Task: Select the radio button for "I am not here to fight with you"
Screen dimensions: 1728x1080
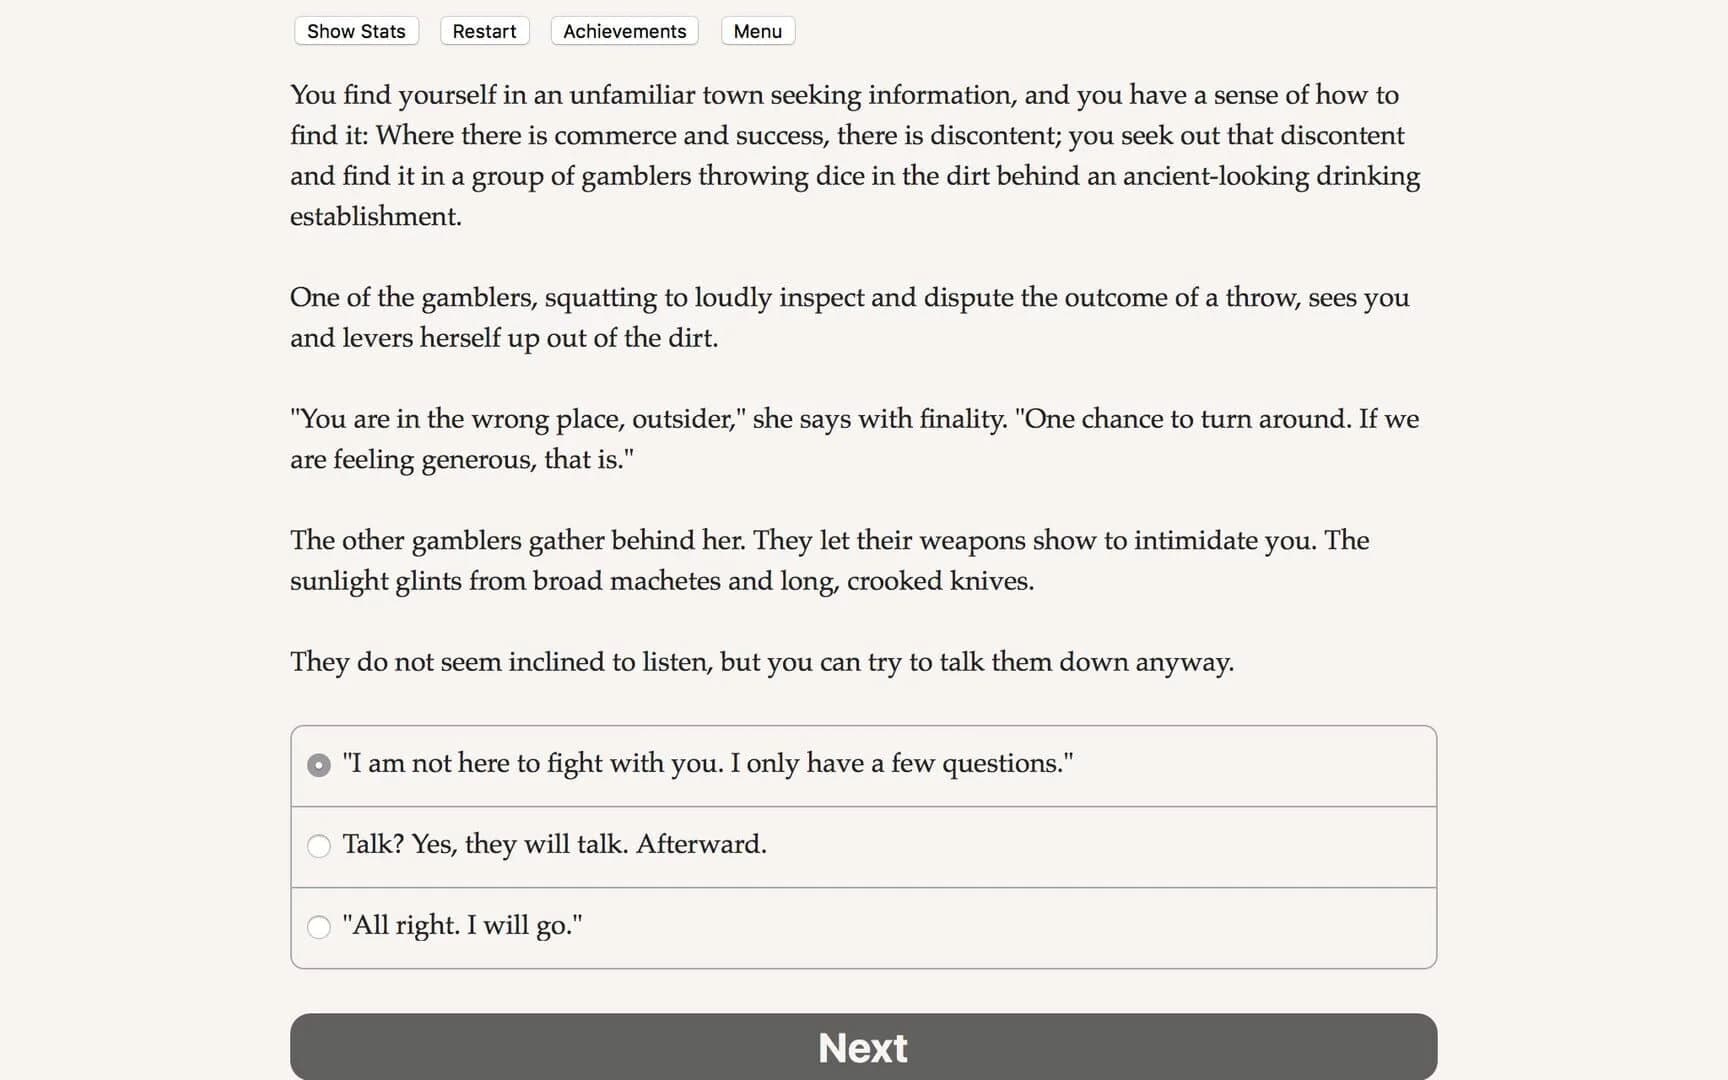Action: 318,764
